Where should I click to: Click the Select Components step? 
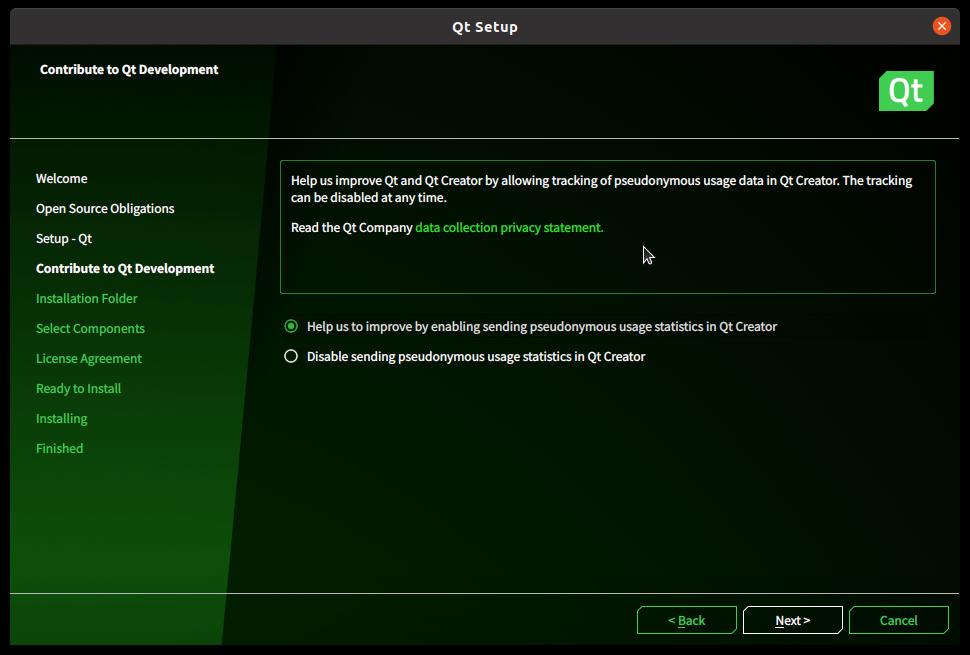click(90, 328)
